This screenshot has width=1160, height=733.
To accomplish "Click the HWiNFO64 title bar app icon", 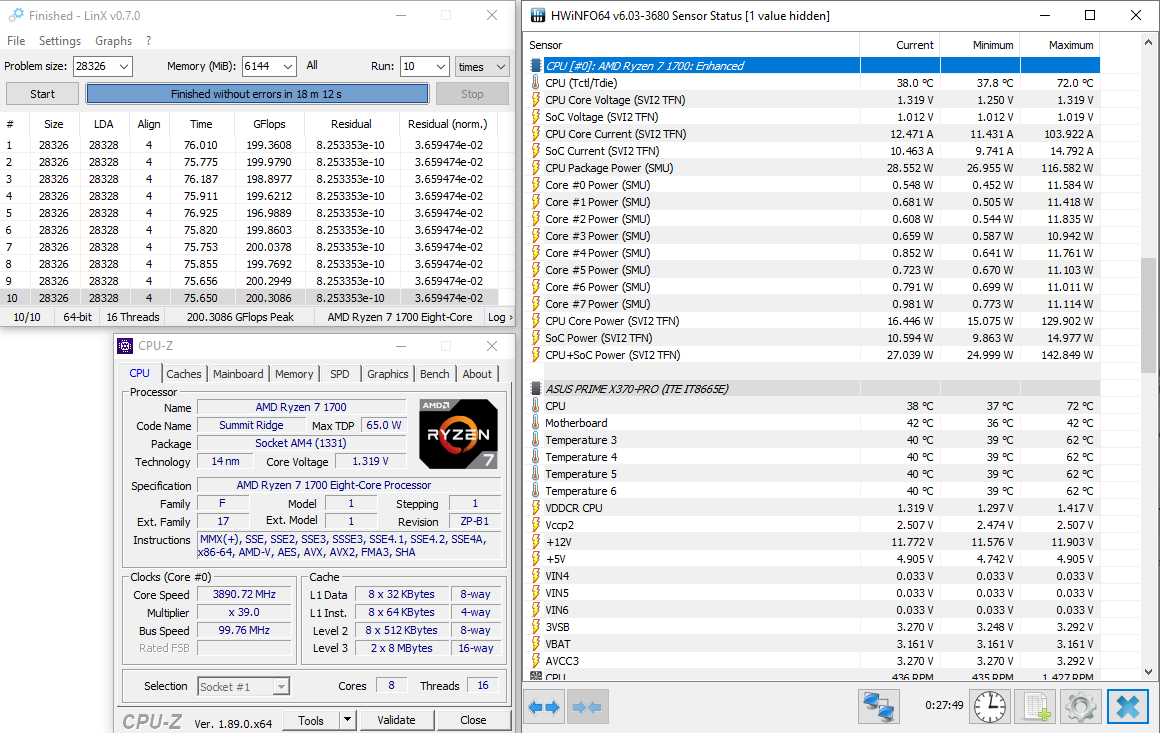I will (x=538, y=16).
